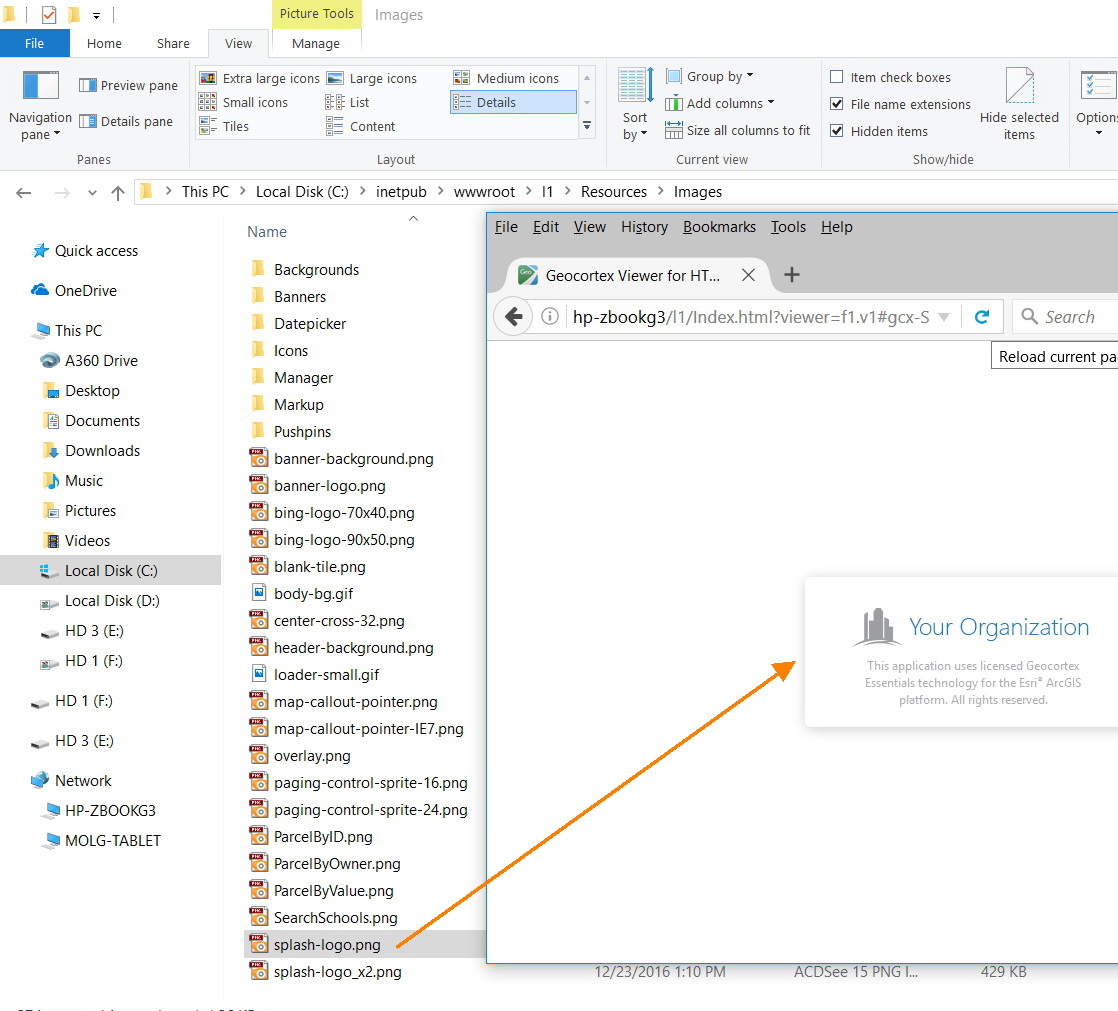Click the Name column header
1118x1011 pixels.
click(x=267, y=232)
